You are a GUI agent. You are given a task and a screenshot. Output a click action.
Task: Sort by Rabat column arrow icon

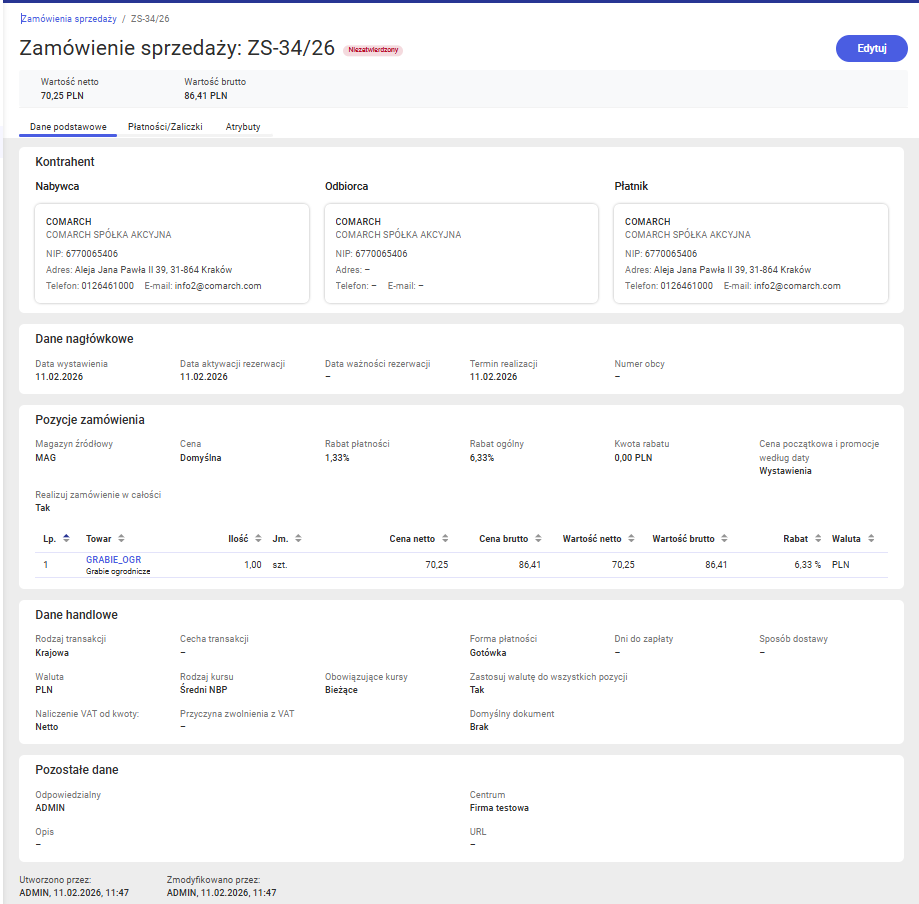818,539
